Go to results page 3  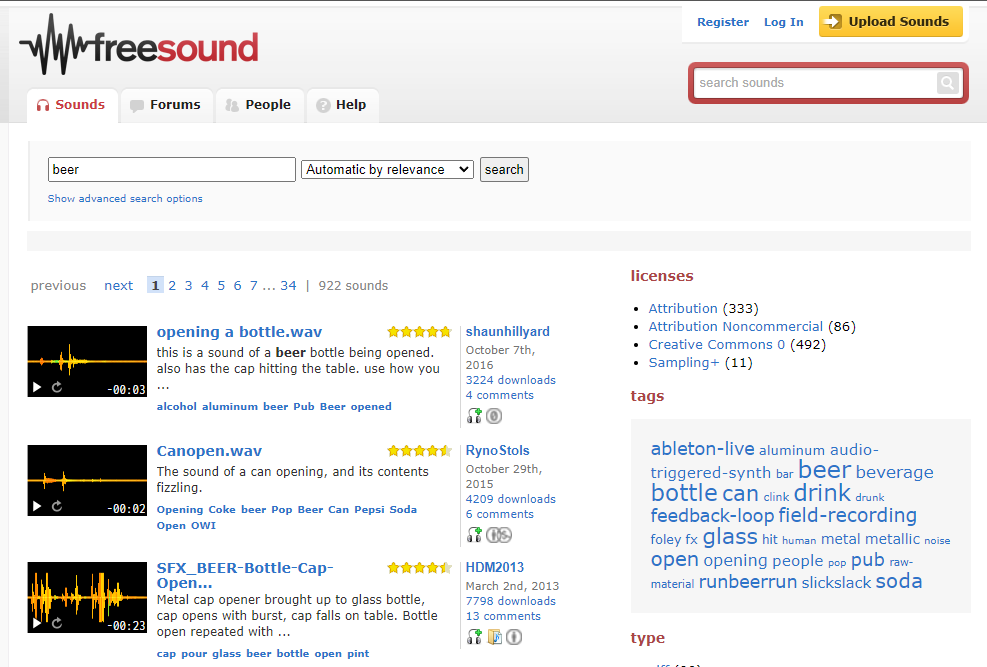(x=188, y=286)
